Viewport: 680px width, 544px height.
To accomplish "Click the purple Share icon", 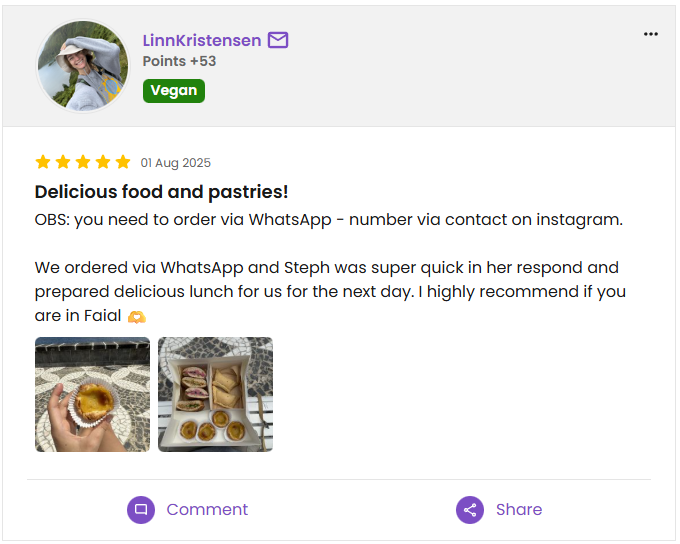I will point(470,509).
